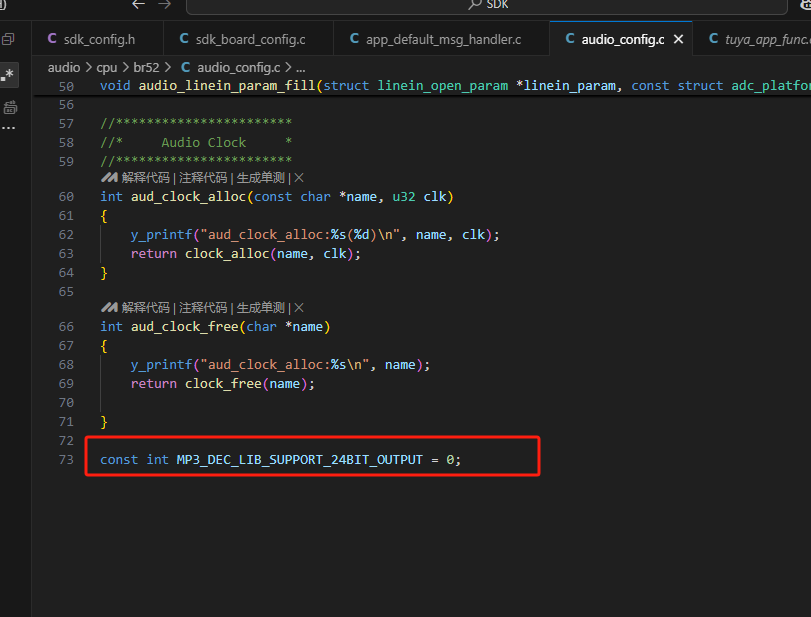Go back with the left arrow
This screenshot has height=617, width=811.
138,5
